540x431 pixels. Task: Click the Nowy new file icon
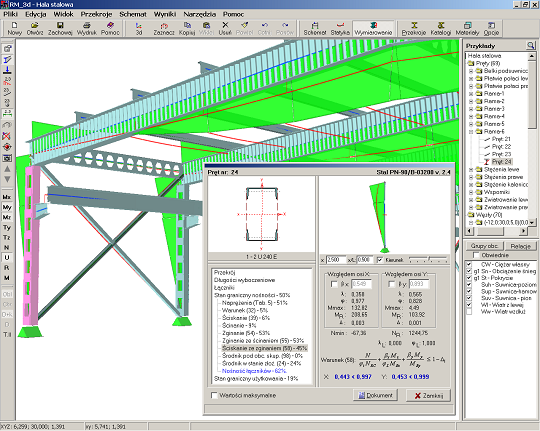[14, 28]
